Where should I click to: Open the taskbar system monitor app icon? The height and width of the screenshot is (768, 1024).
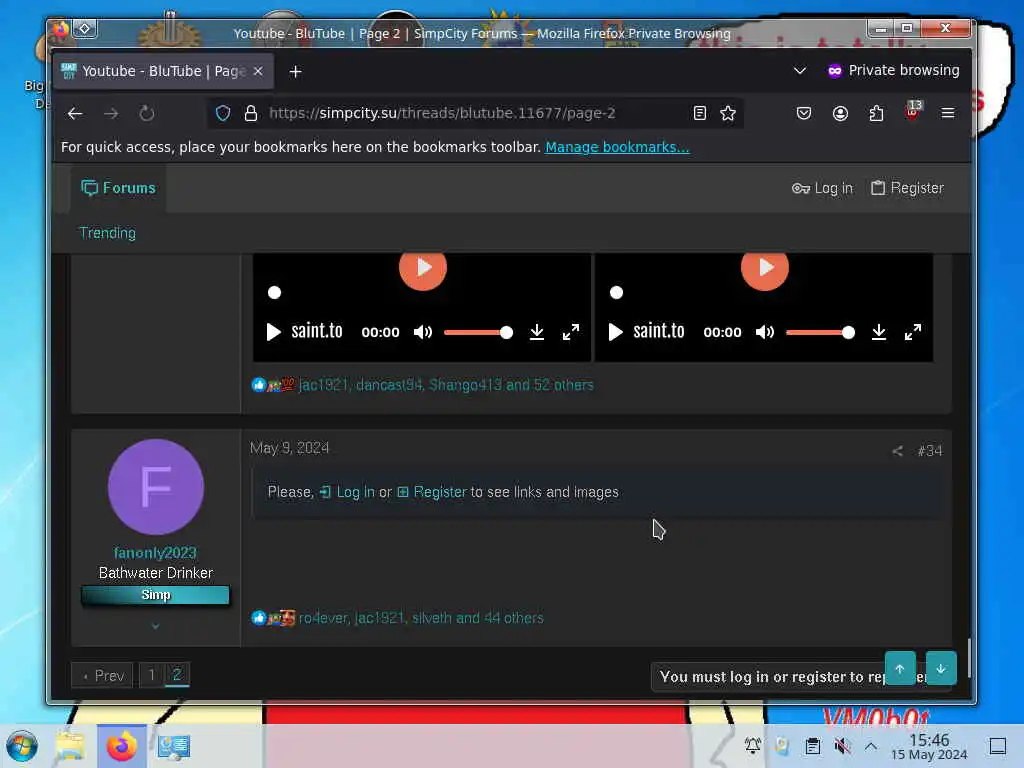coord(174,746)
